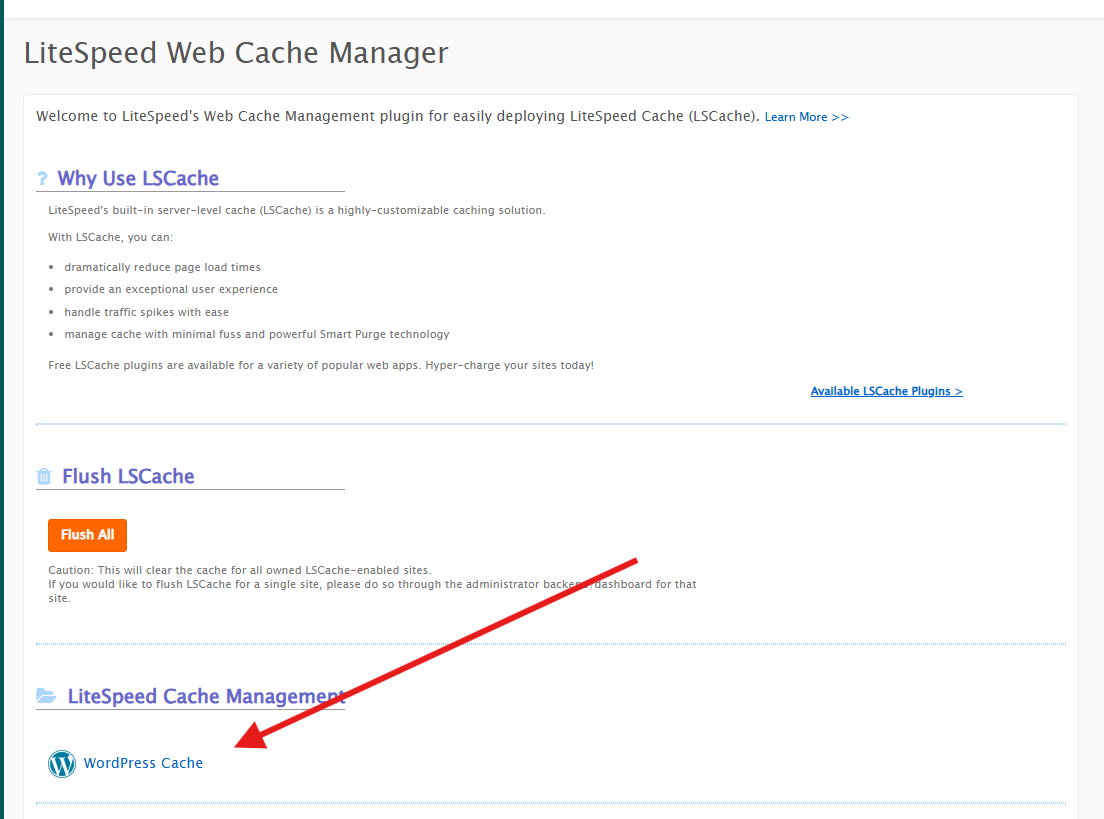Click the Why Use LSCache heading
The width and height of the screenshot is (1104, 819).
click(x=138, y=178)
